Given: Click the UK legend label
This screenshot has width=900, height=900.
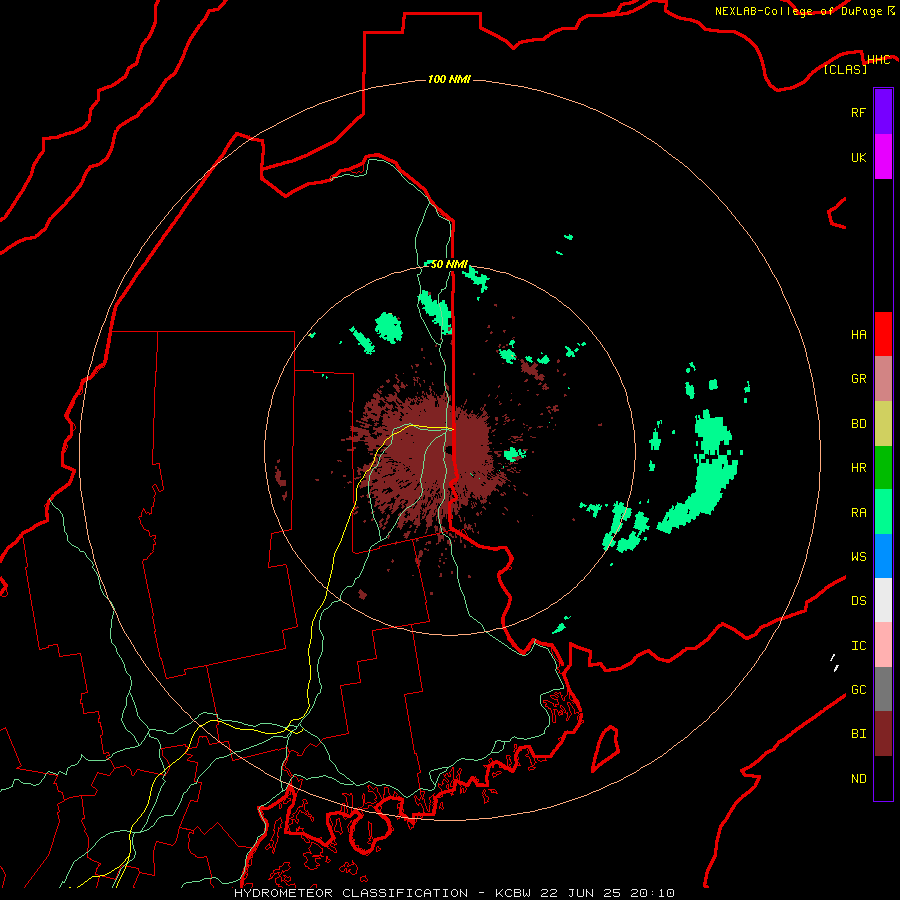Looking at the screenshot, I should (858, 157).
